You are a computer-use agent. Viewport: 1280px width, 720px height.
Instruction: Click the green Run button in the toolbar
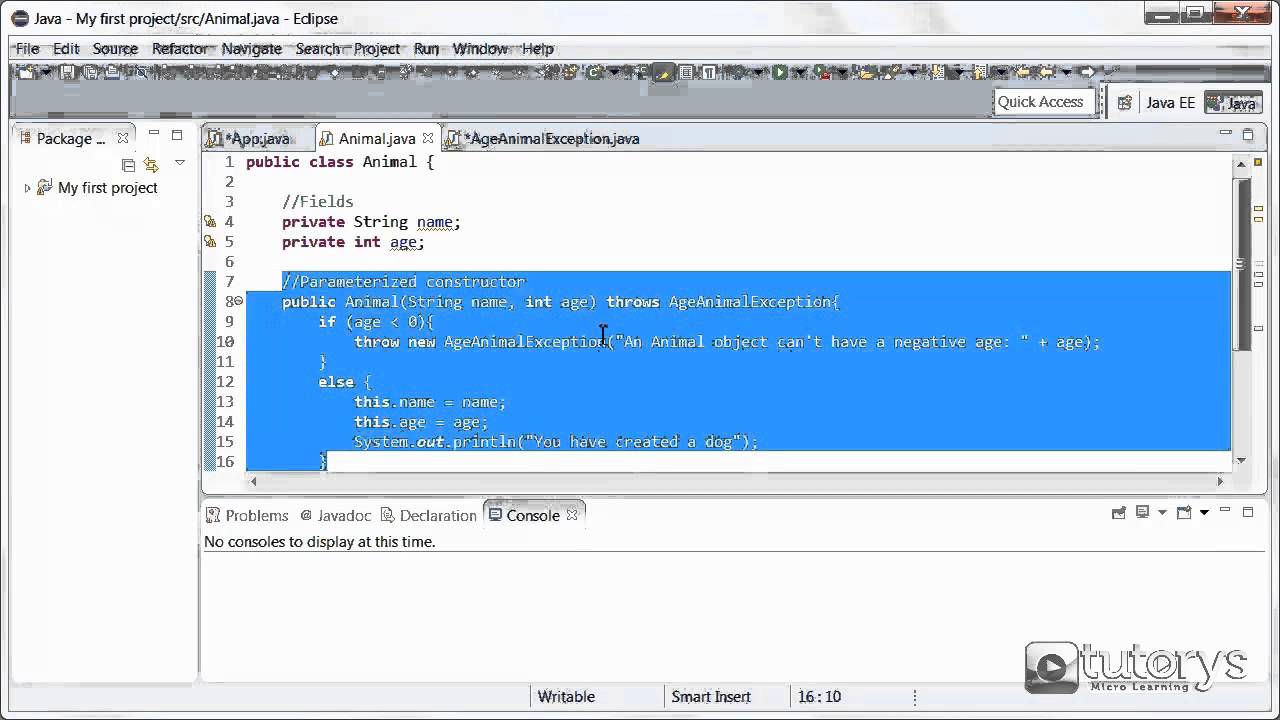click(x=779, y=72)
